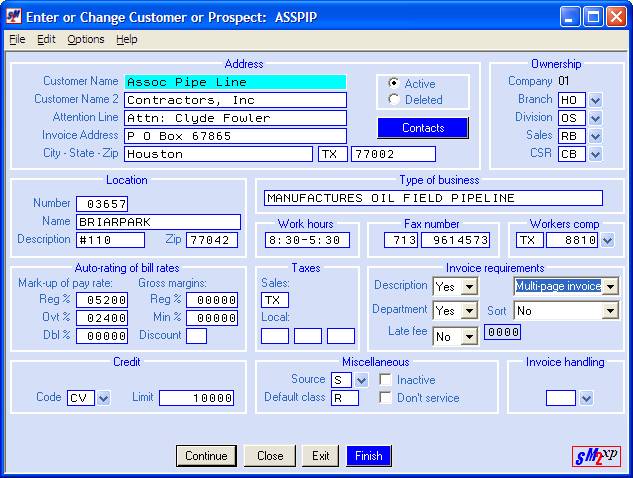633x478 pixels.
Task: Click the Gross margins Reg % field
Action: coord(212,300)
